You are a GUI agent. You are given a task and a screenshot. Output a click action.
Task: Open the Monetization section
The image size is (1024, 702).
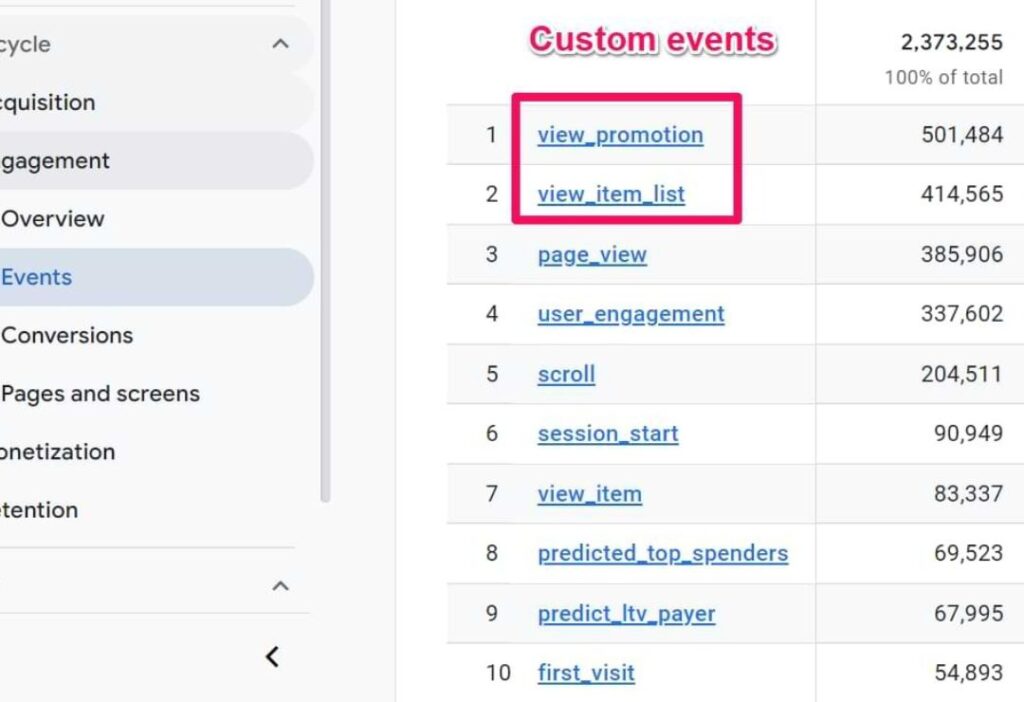click(x=57, y=452)
